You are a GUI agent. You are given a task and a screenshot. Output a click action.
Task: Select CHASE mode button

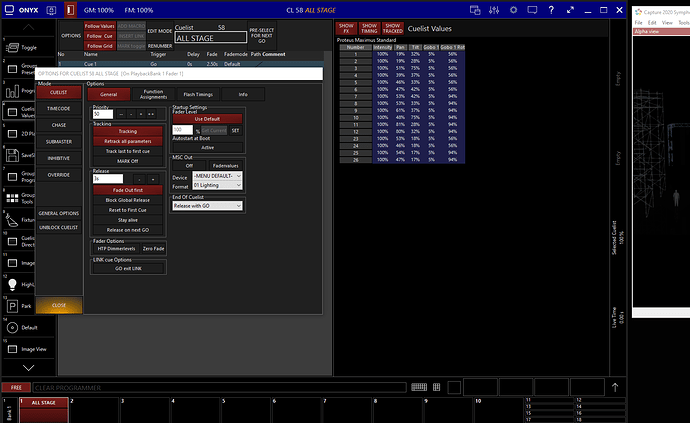pyautogui.click(x=59, y=125)
